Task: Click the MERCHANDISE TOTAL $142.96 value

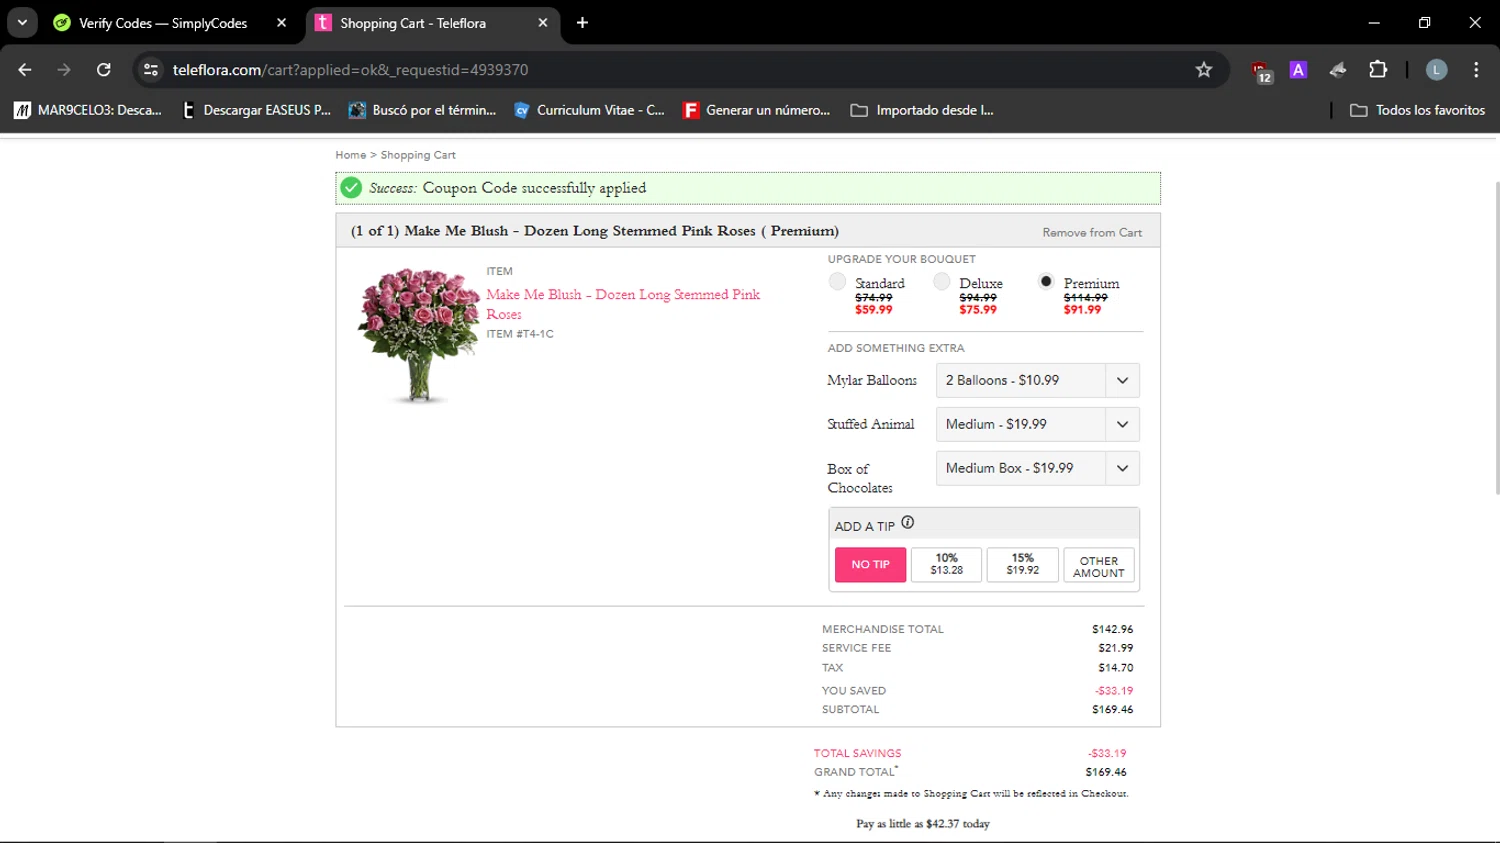Action: (1113, 629)
